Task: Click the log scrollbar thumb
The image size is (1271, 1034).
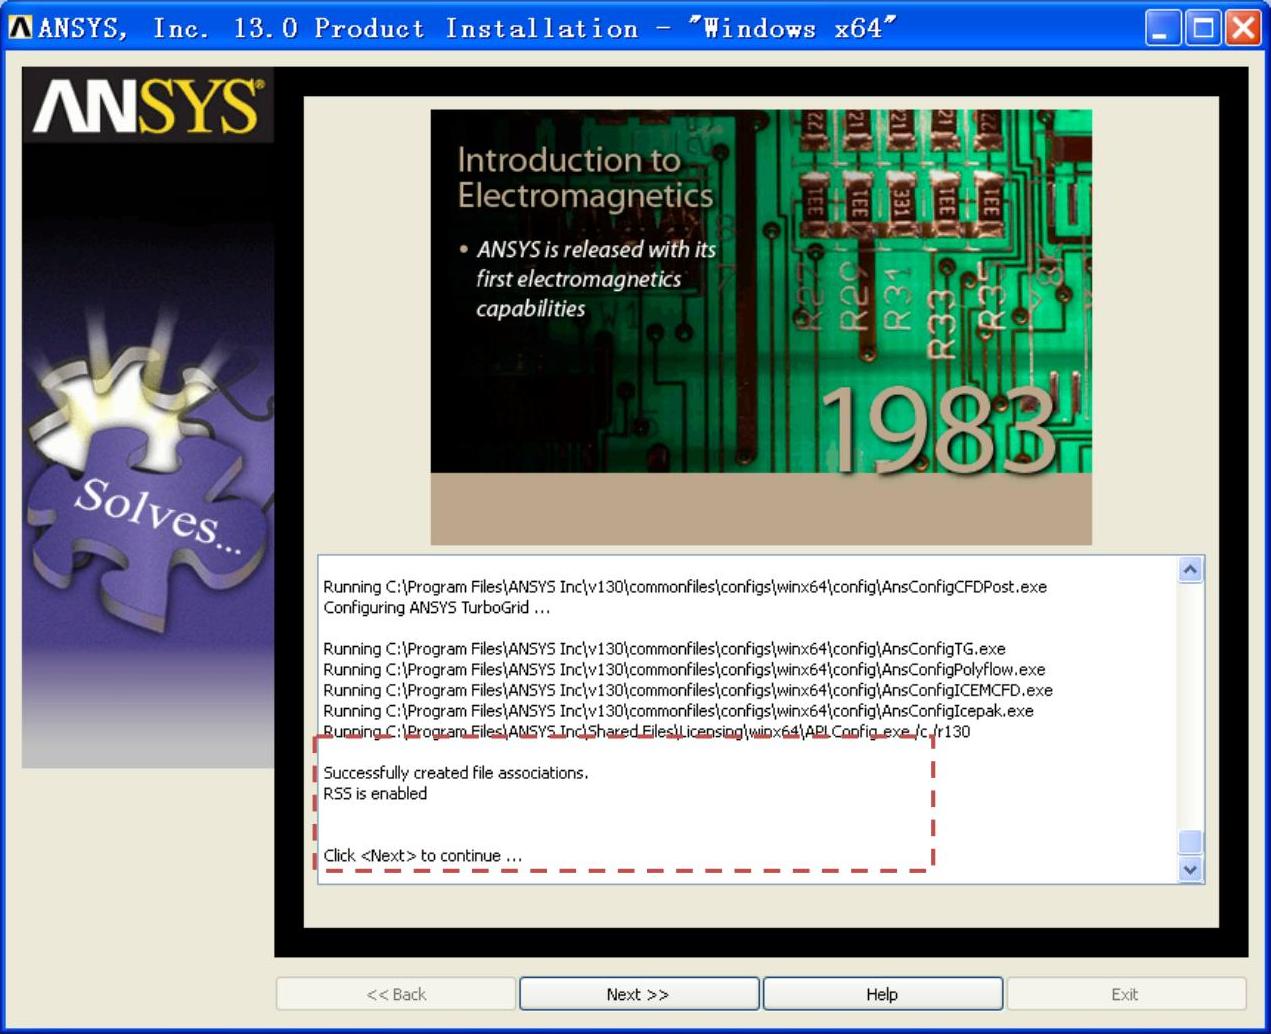Action: [x=1190, y=841]
